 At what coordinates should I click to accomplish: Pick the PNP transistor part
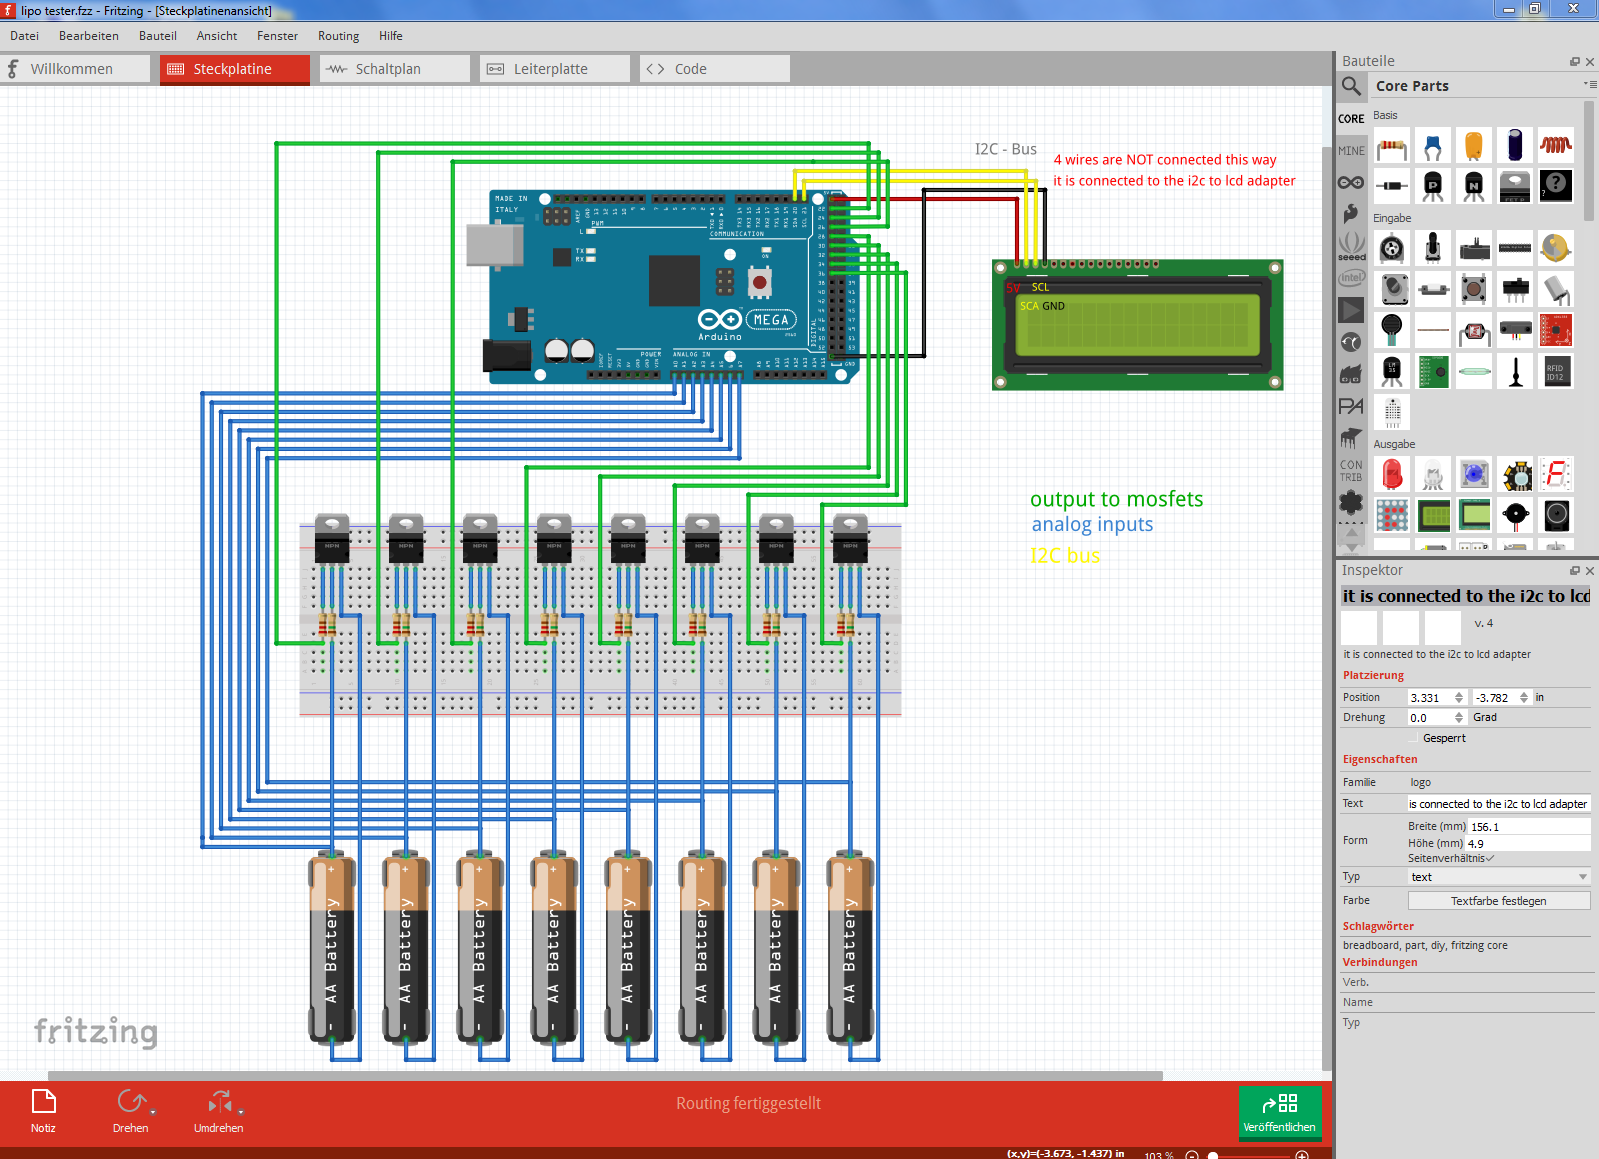click(1433, 186)
